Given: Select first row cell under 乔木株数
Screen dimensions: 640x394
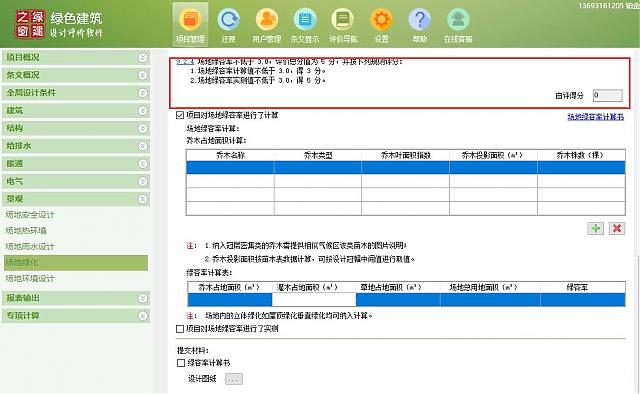Looking at the screenshot, I should pyautogui.click(x=581, y=167).
